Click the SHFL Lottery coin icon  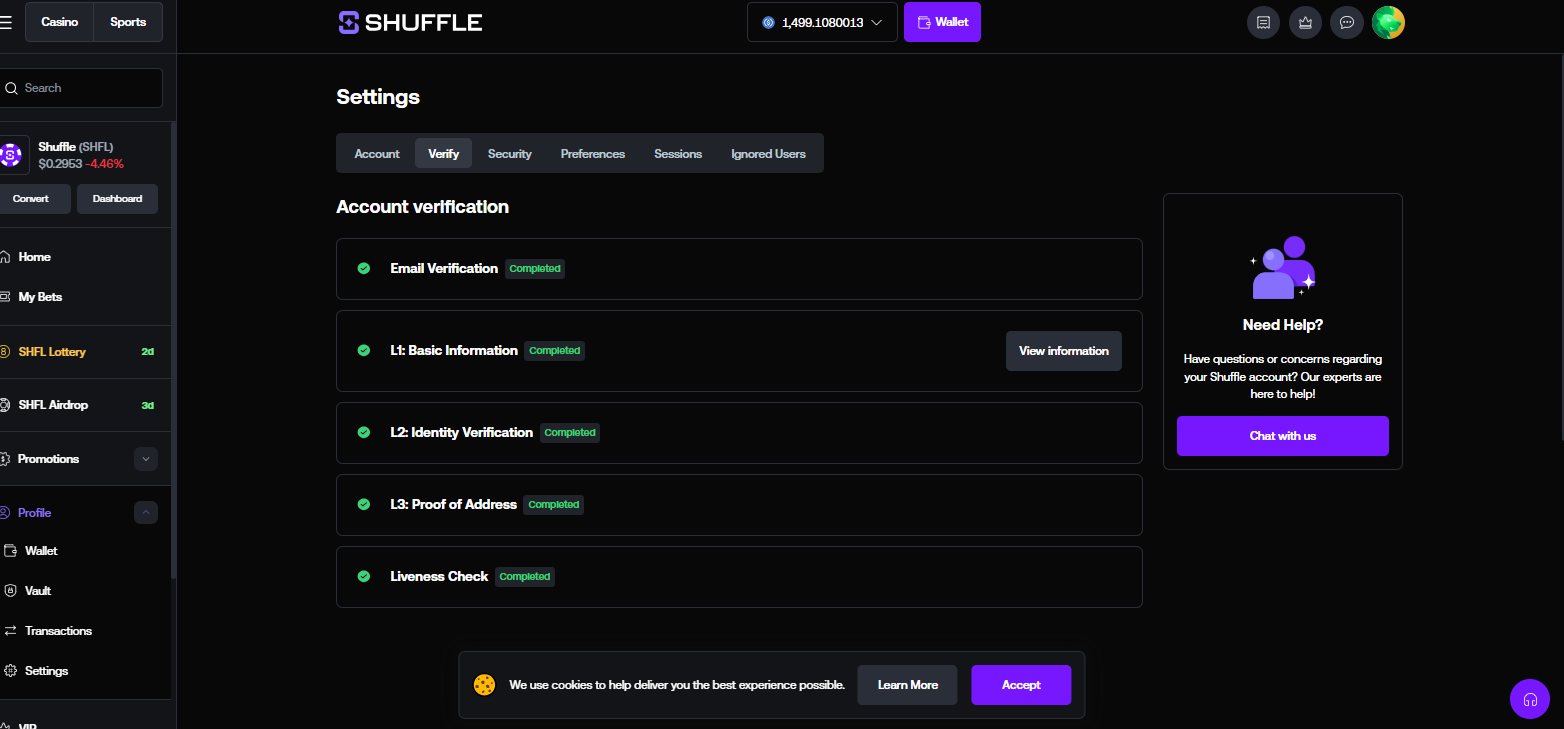tap(6, 352)
